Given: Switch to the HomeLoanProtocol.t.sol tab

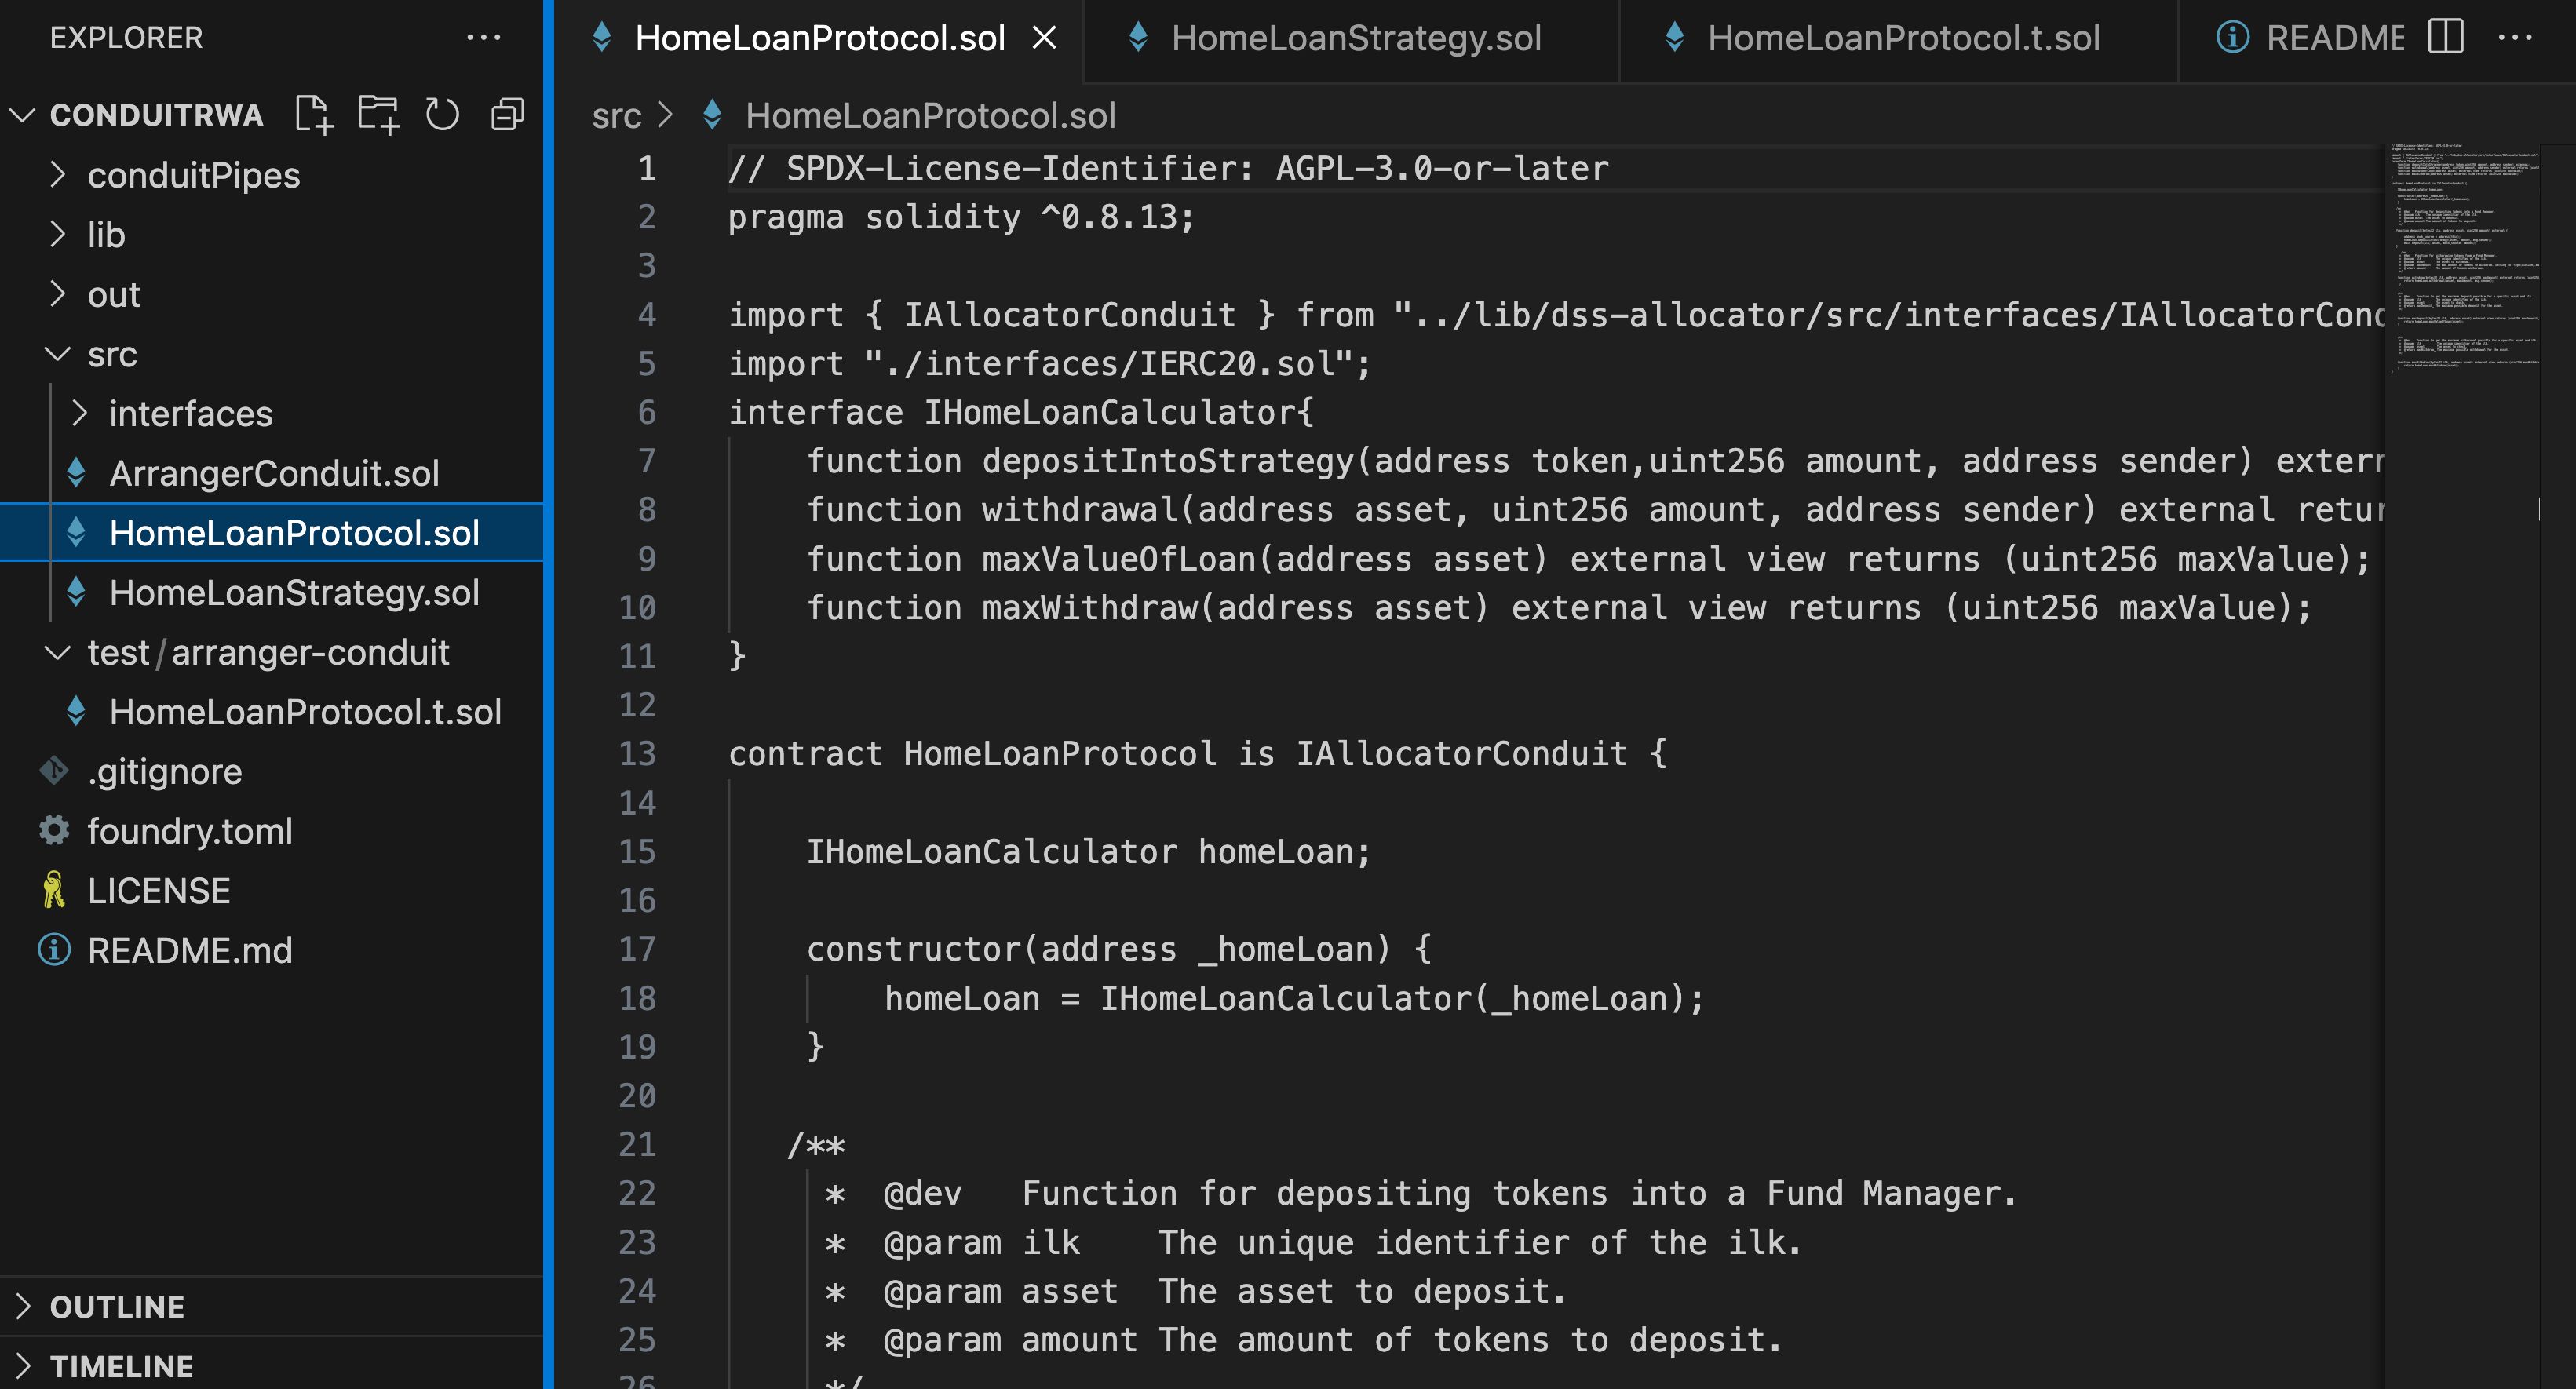Looking at the screenshot, I should coord(1899,39).
